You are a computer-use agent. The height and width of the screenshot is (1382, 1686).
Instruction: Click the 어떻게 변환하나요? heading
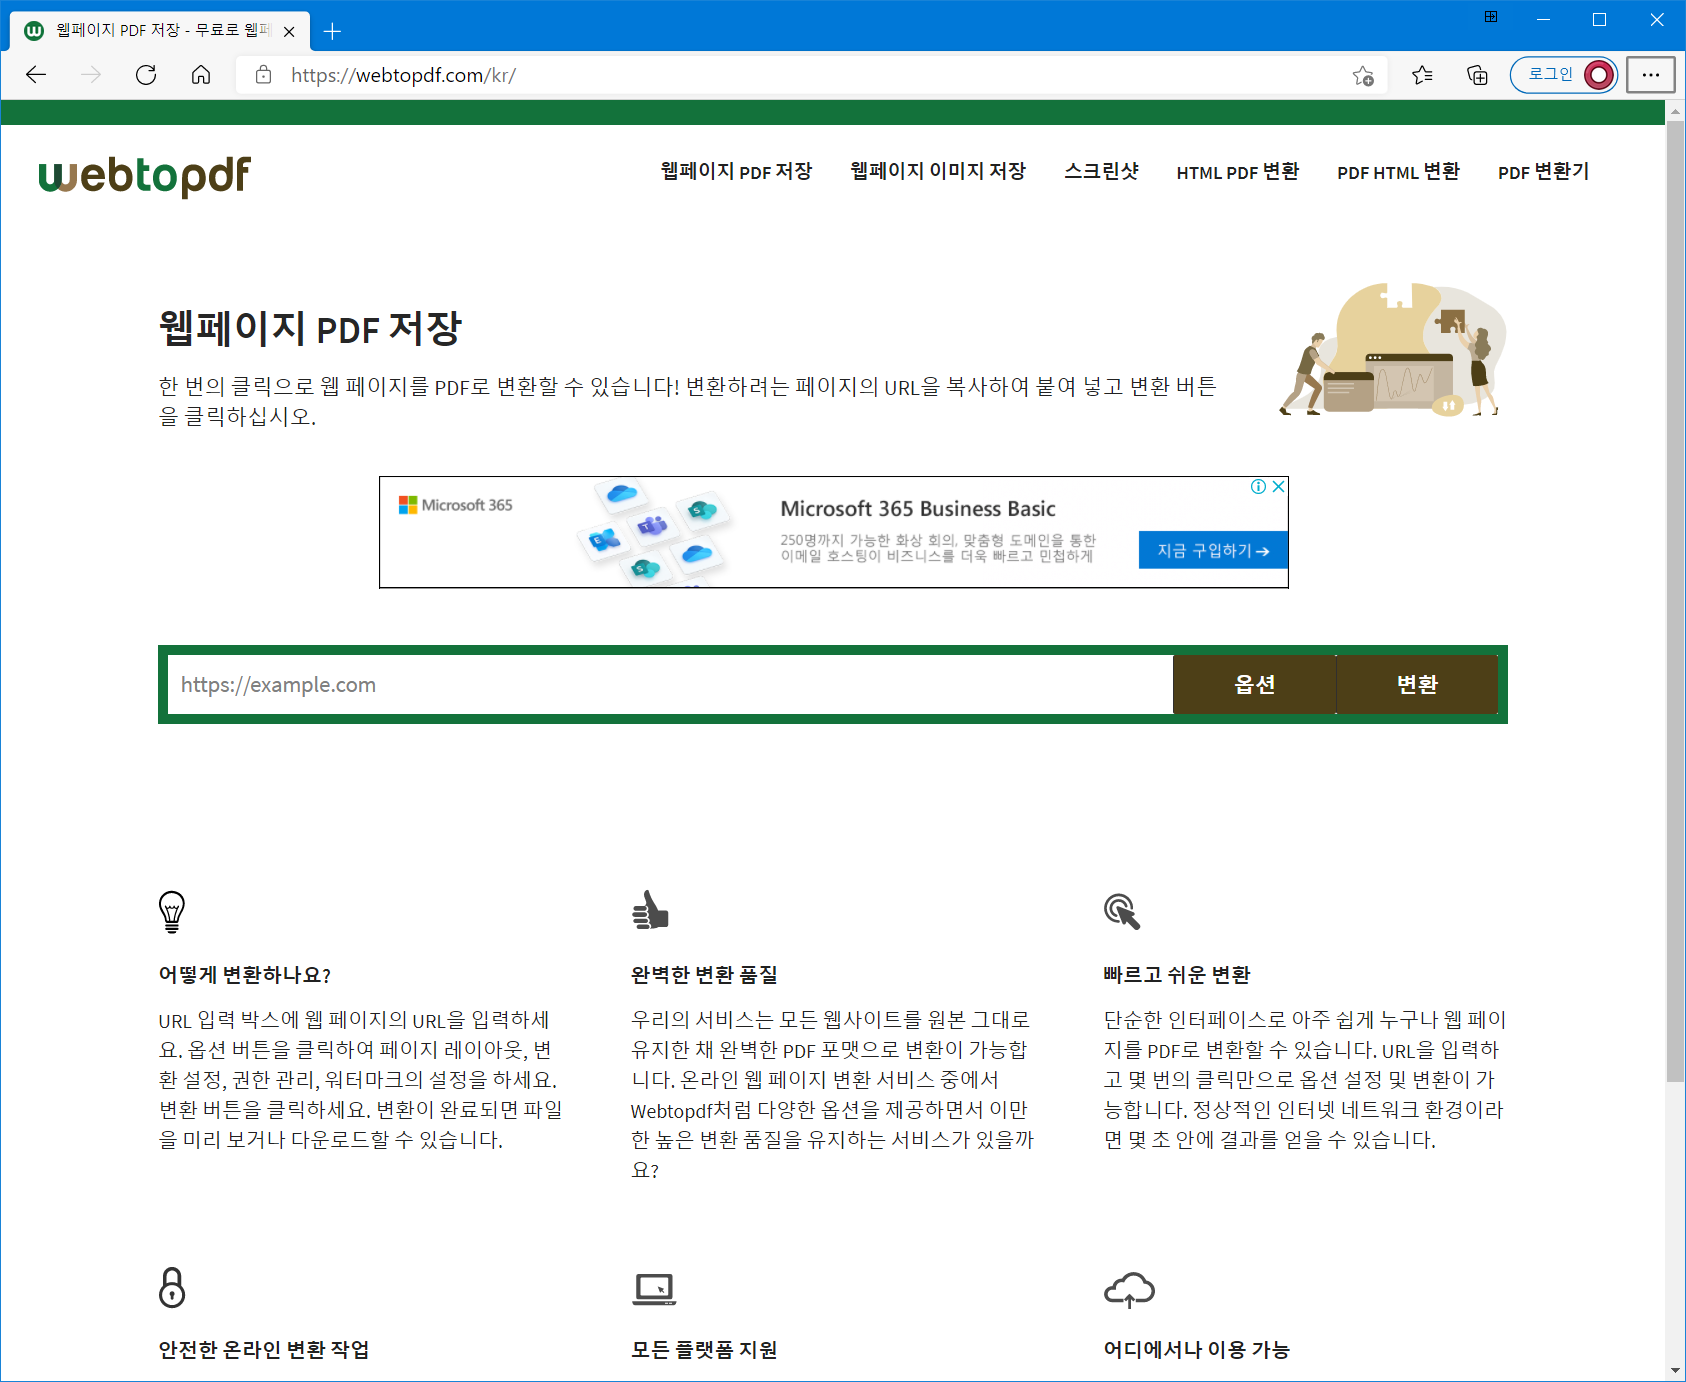pyautogui.click(x=245, y=975)
